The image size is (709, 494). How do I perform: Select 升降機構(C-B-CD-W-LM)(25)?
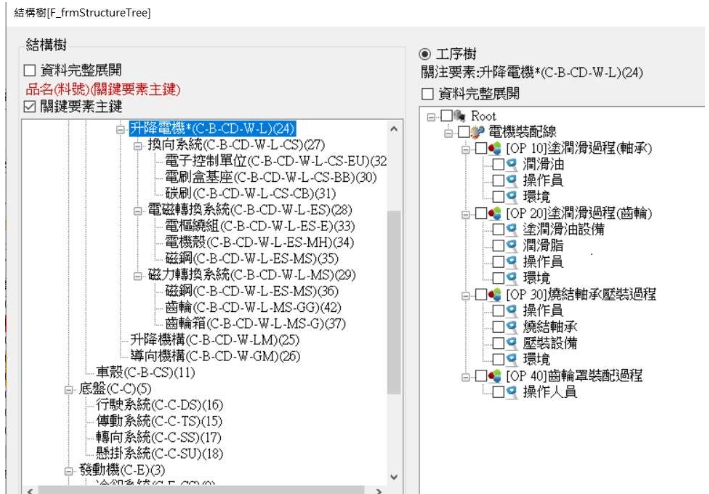[x=215, y=340]
